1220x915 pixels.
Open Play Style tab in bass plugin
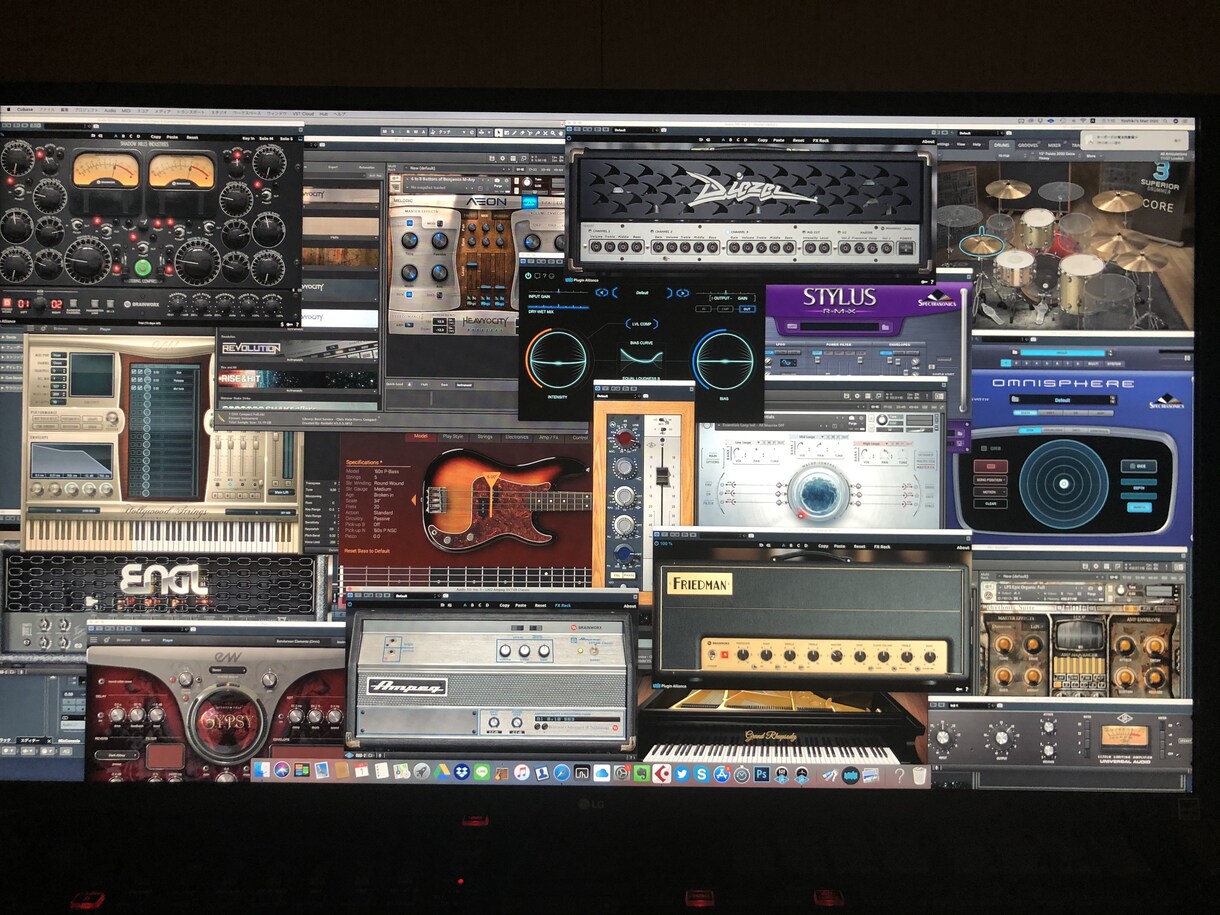(453, 436)
